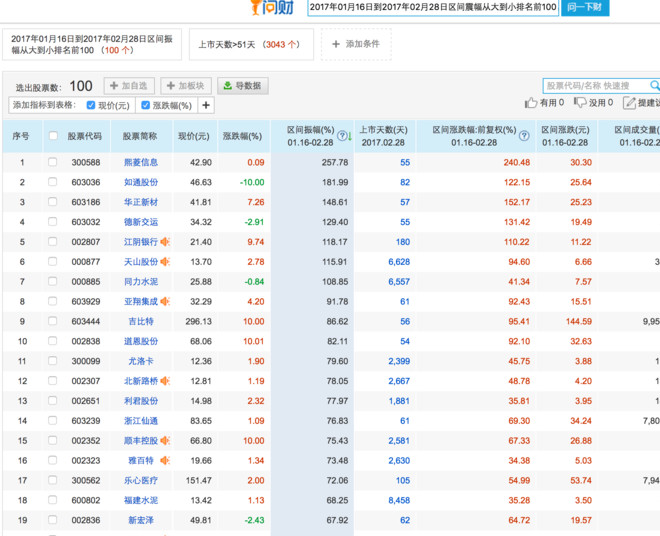Click the search magnifier in quick search box
Image resolution: width=660 pixels, height=536 pixels.
click(x=655, y=85)
